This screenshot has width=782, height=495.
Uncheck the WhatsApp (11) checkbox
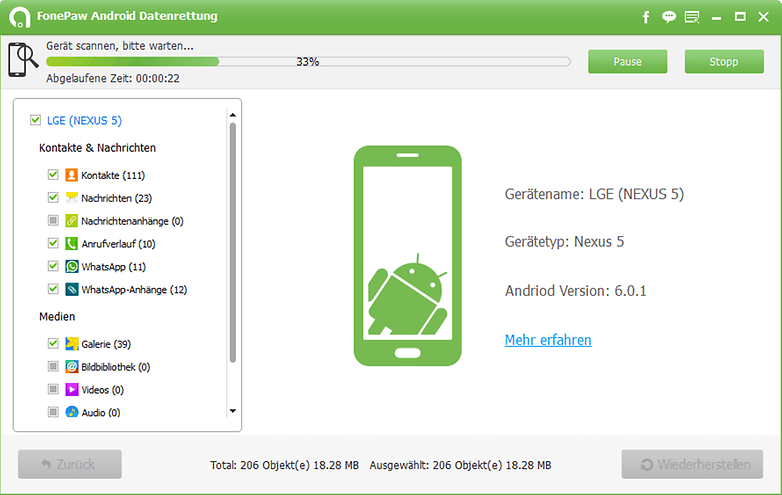pos(53,266)
